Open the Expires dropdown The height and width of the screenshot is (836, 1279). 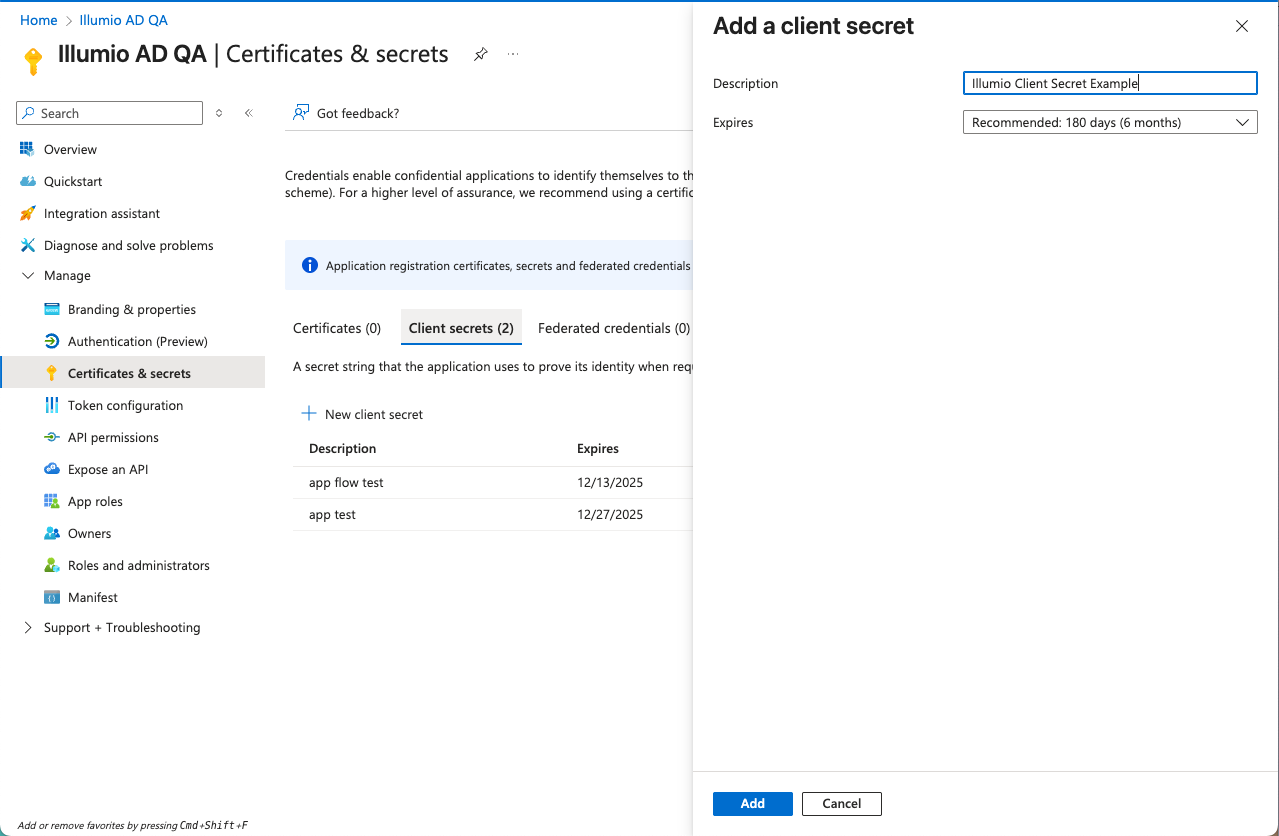pos(1110,122)
